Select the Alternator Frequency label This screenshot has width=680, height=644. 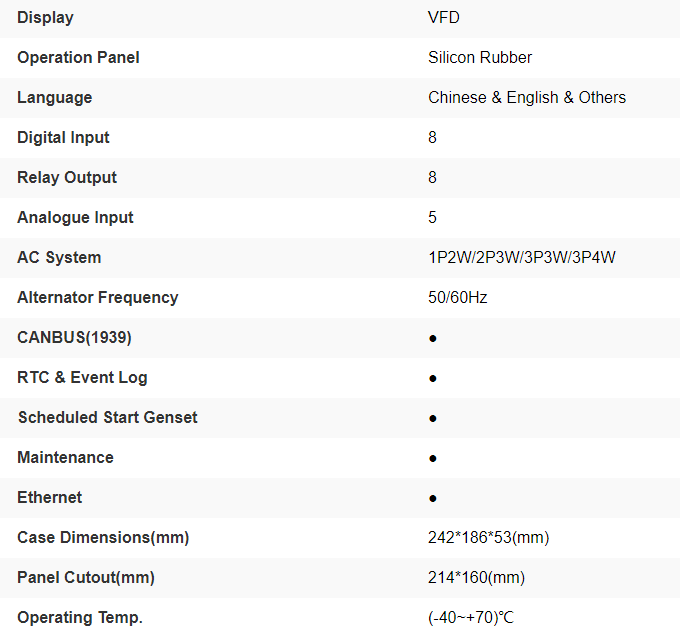point(98,297)
